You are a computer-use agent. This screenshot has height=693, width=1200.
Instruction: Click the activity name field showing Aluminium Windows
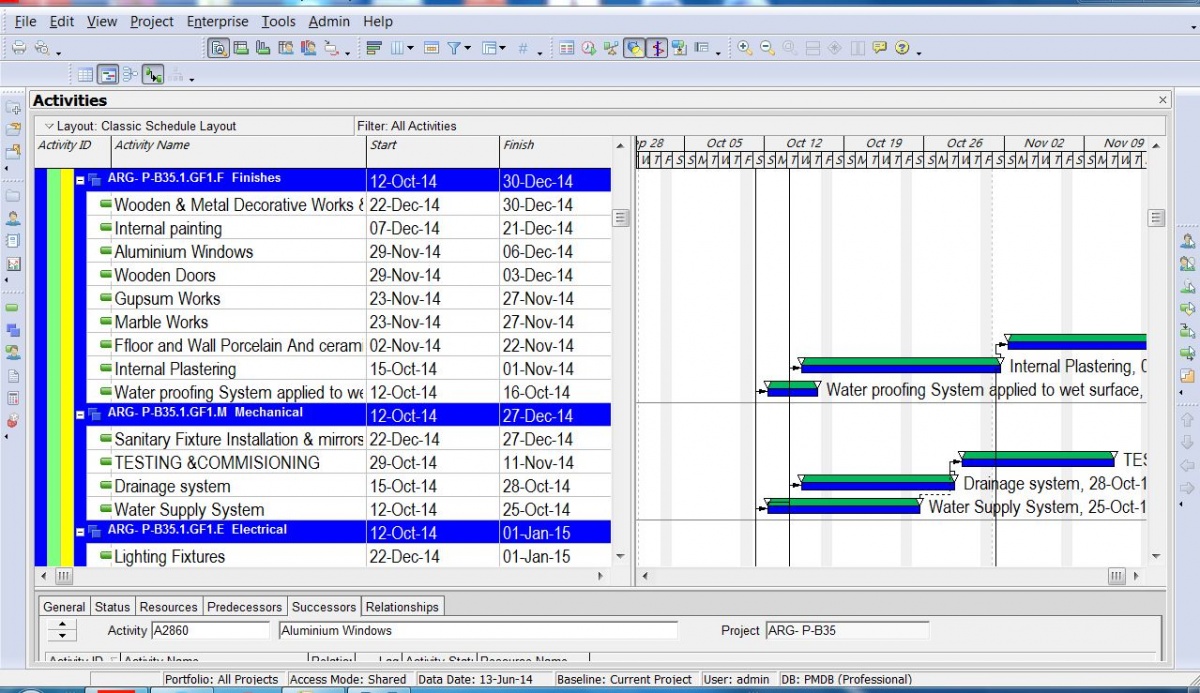(478, 631)
